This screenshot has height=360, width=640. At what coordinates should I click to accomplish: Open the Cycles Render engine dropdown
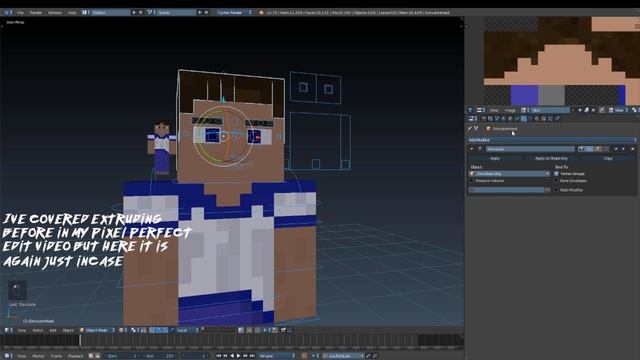click(x=235, y=13)
